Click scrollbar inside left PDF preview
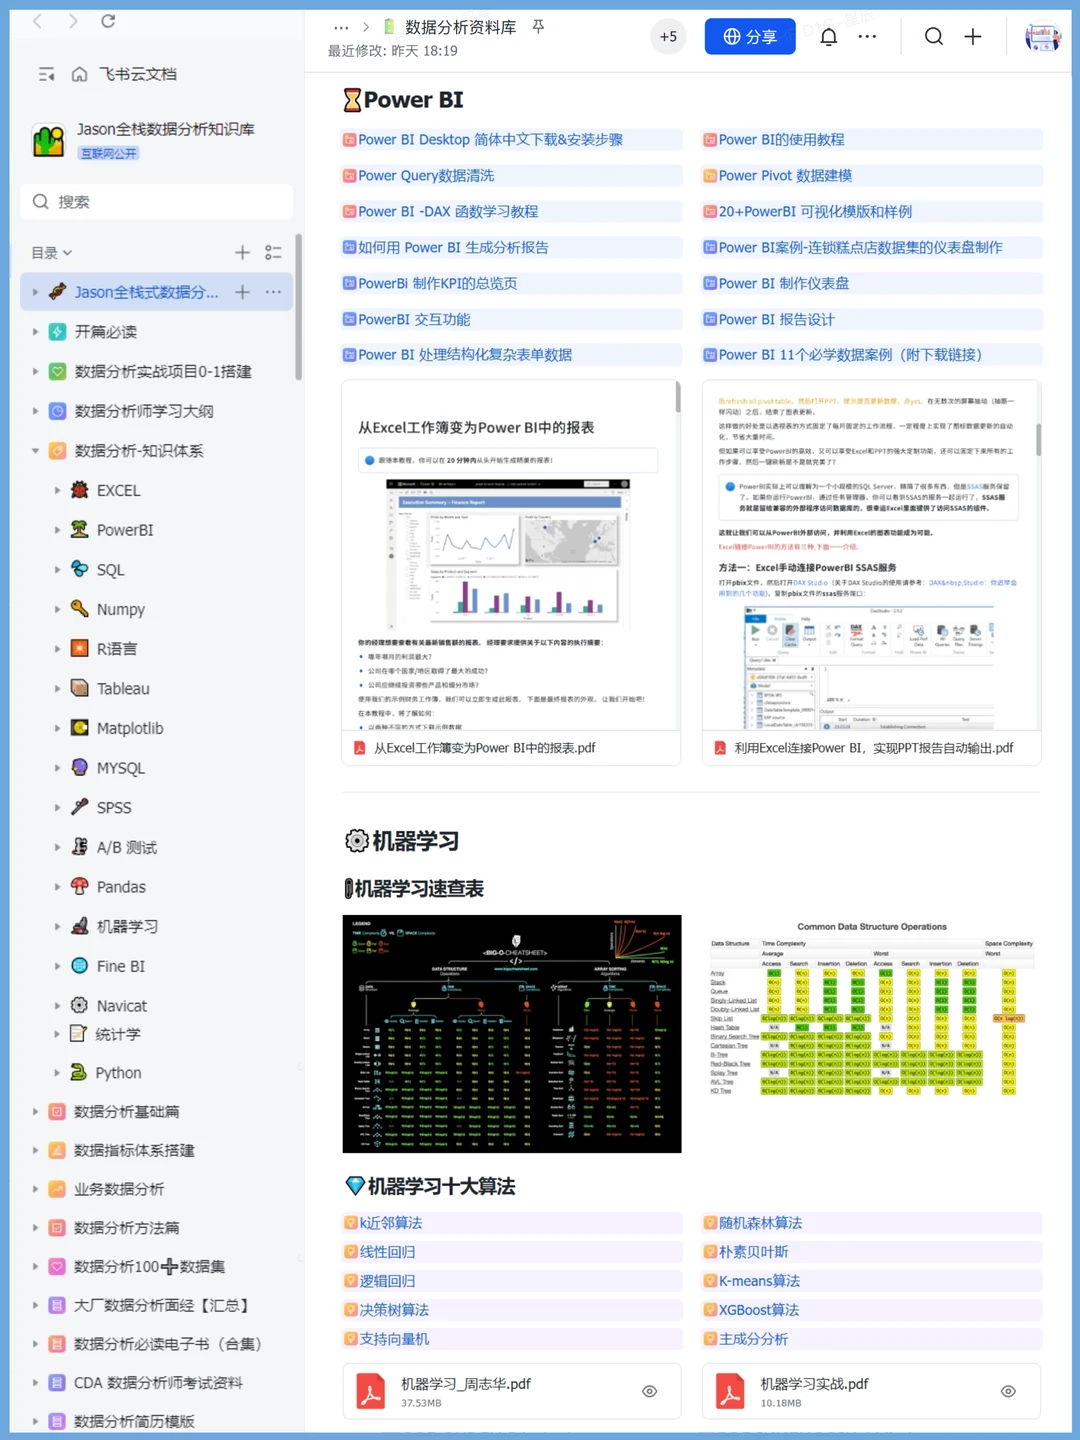This screenshot has width=1080, height=1440. tap(677, 397)
